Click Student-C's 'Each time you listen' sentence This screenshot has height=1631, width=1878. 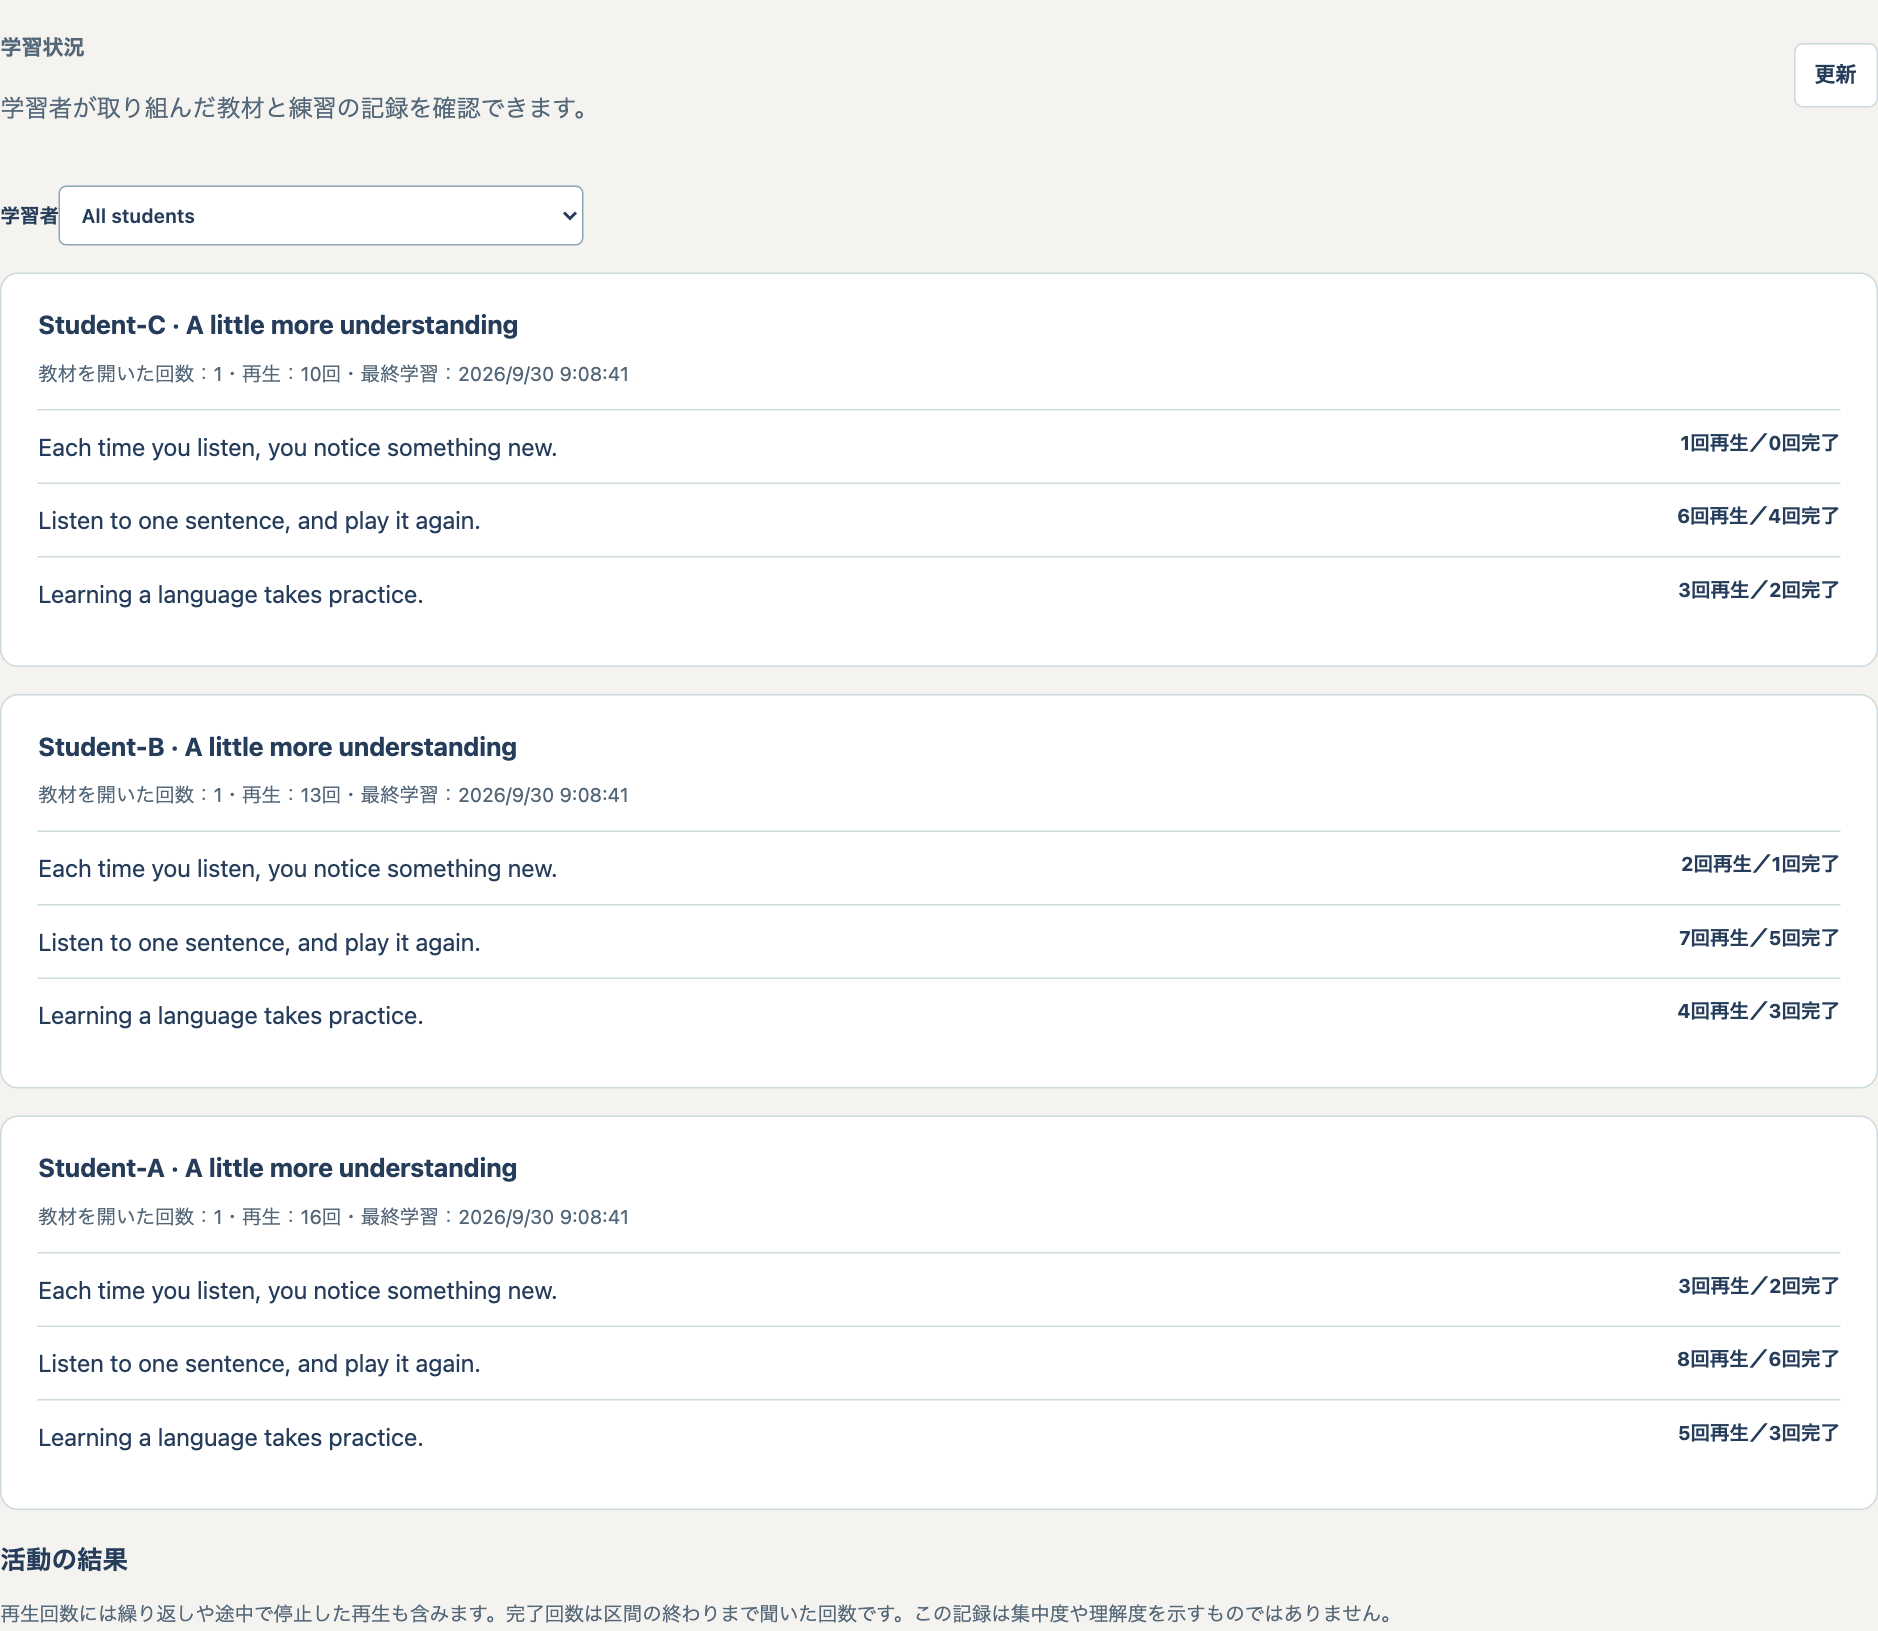[297, 448]
